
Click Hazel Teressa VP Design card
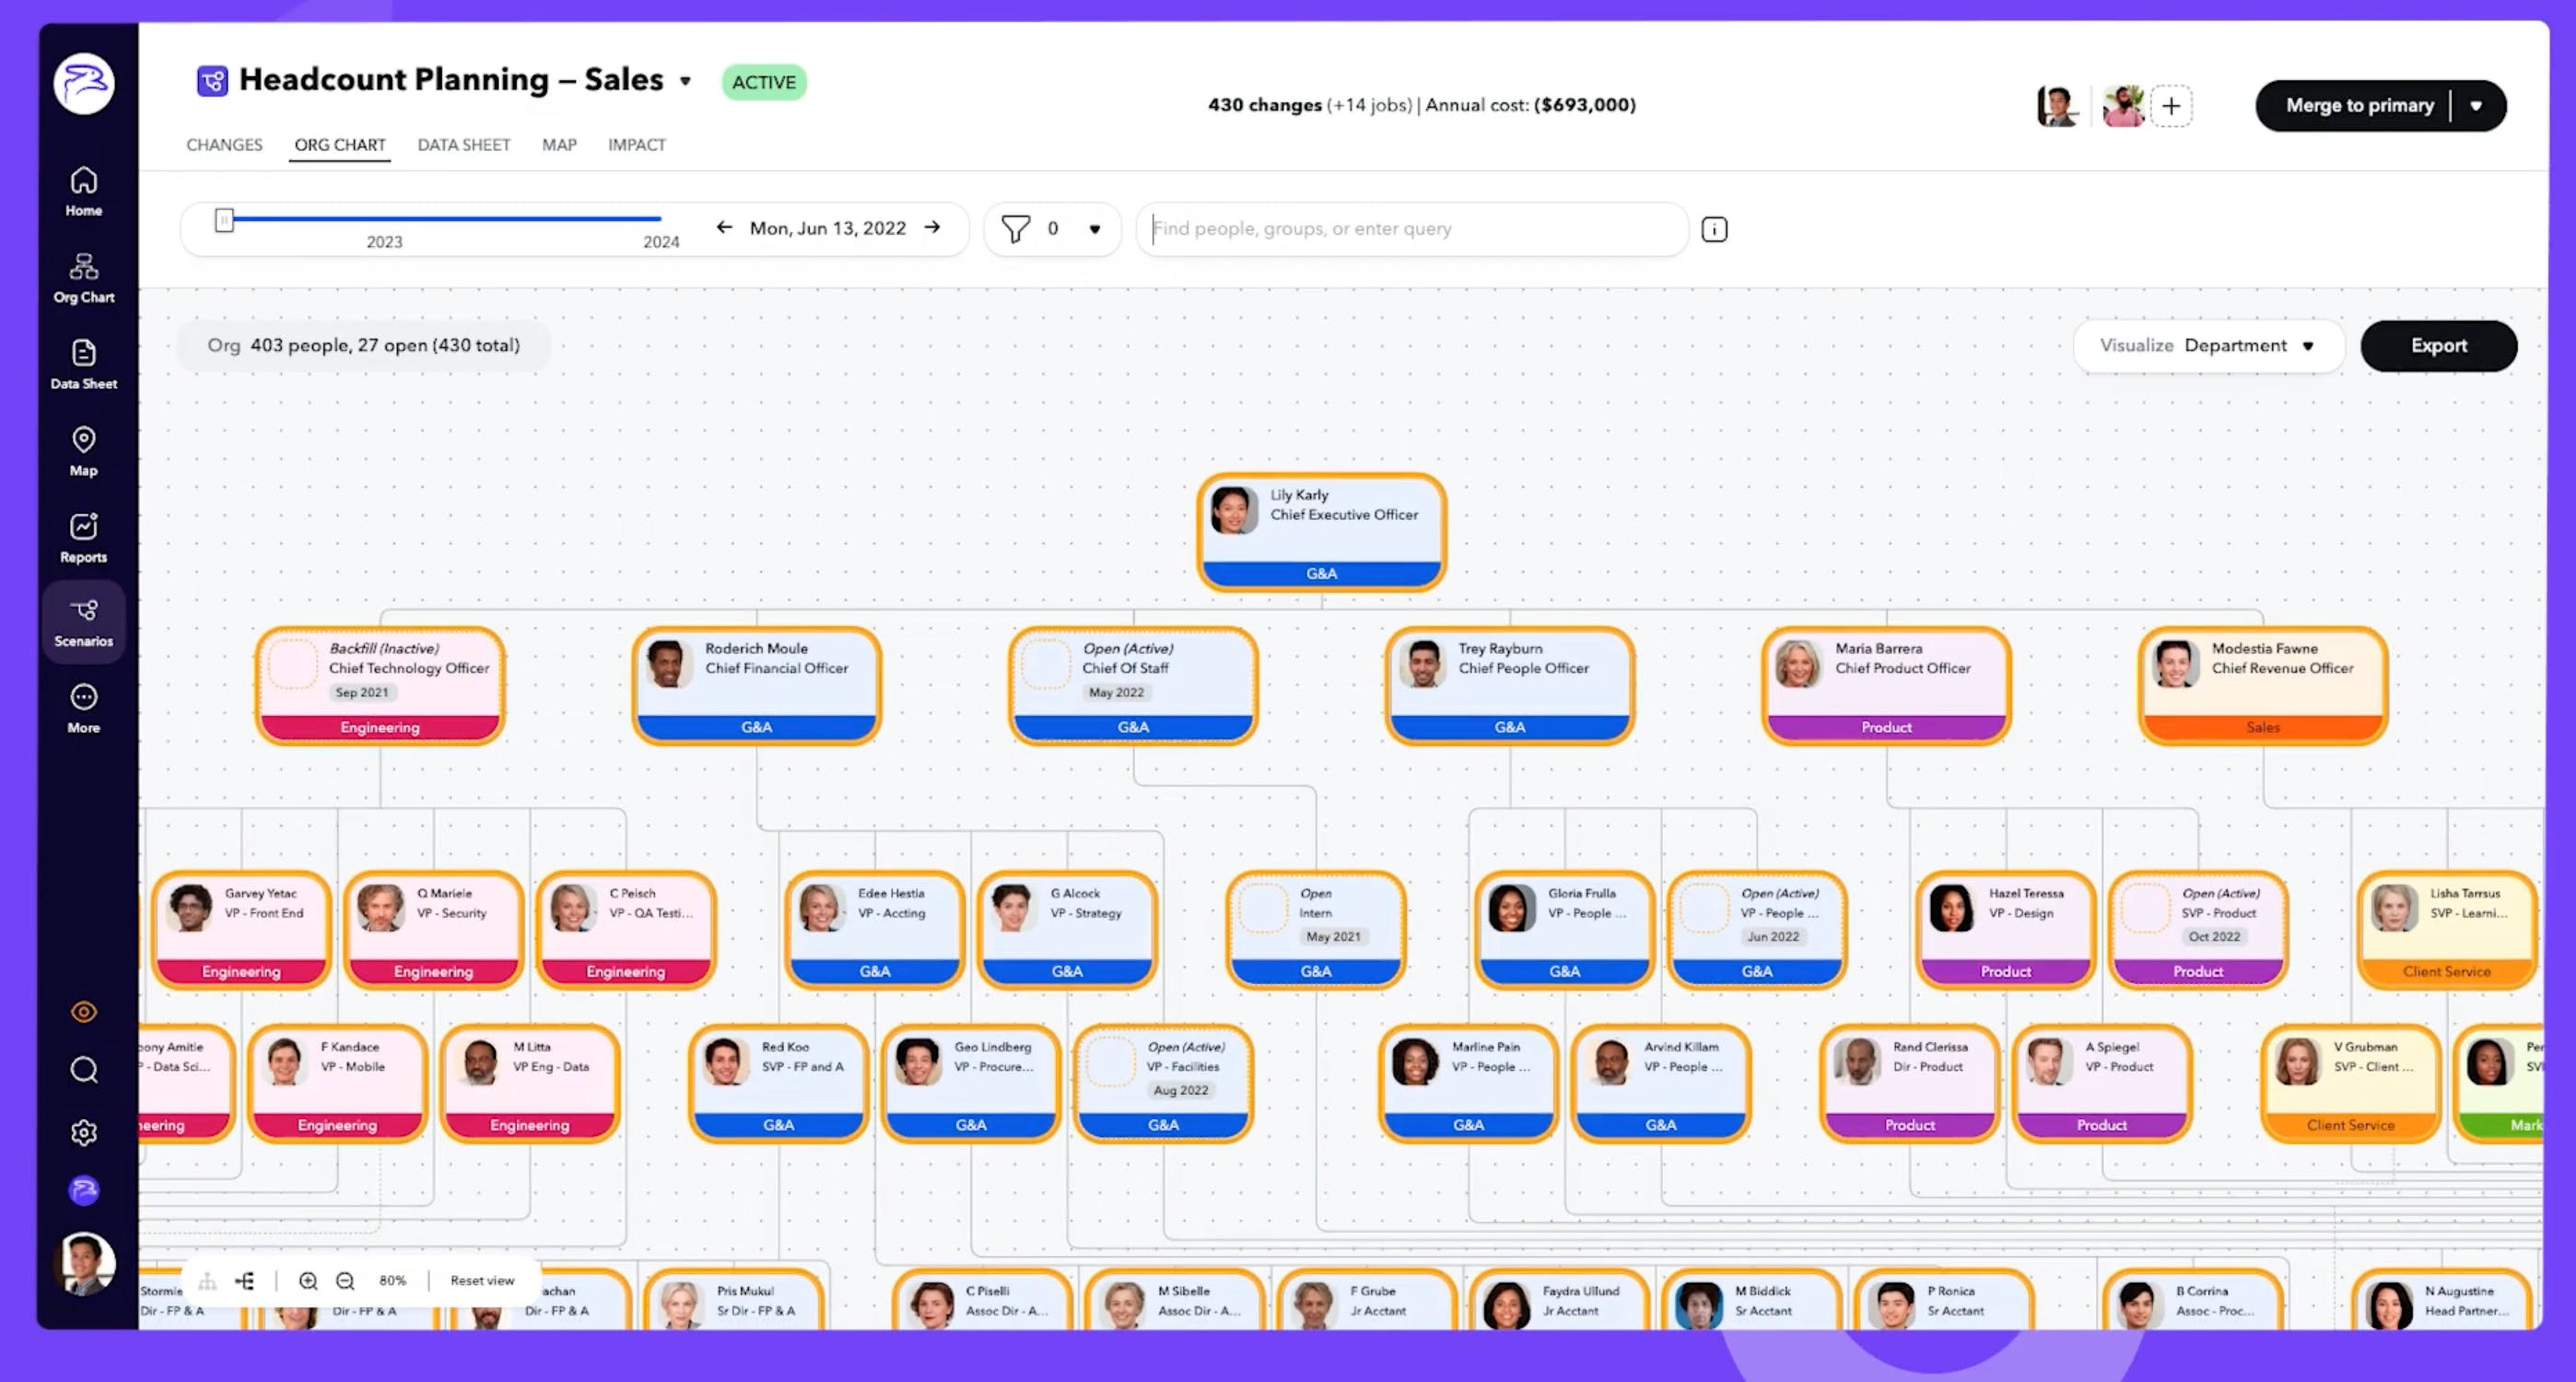(2006, 930)
